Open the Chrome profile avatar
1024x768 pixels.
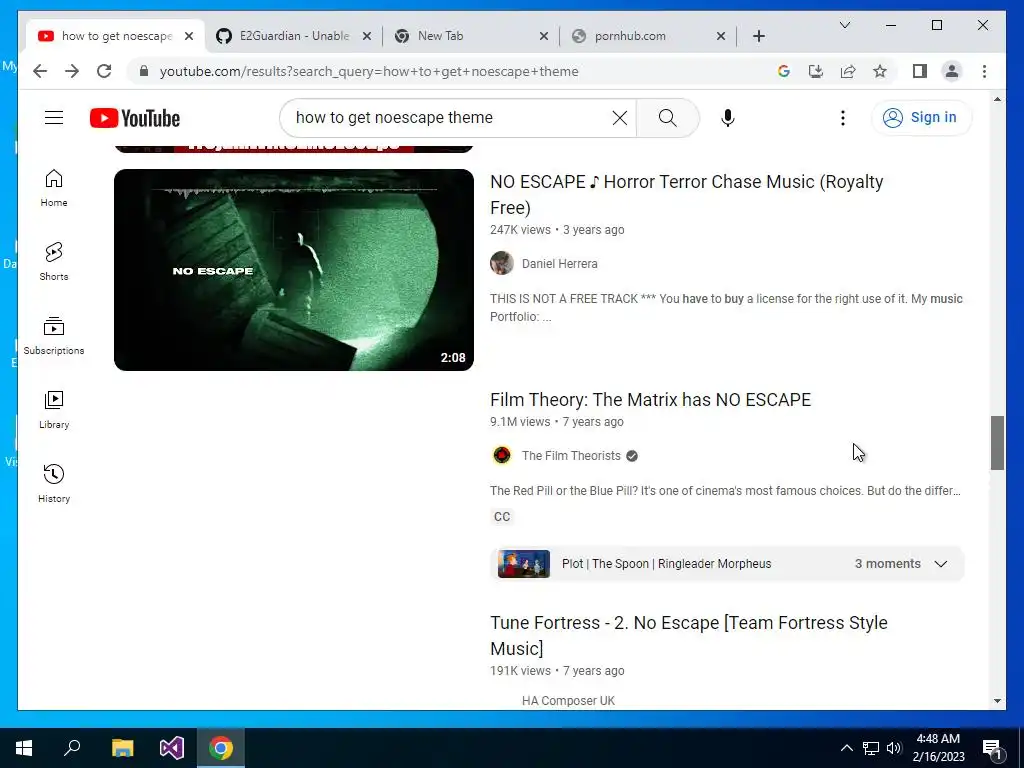[x=952, y=71]
